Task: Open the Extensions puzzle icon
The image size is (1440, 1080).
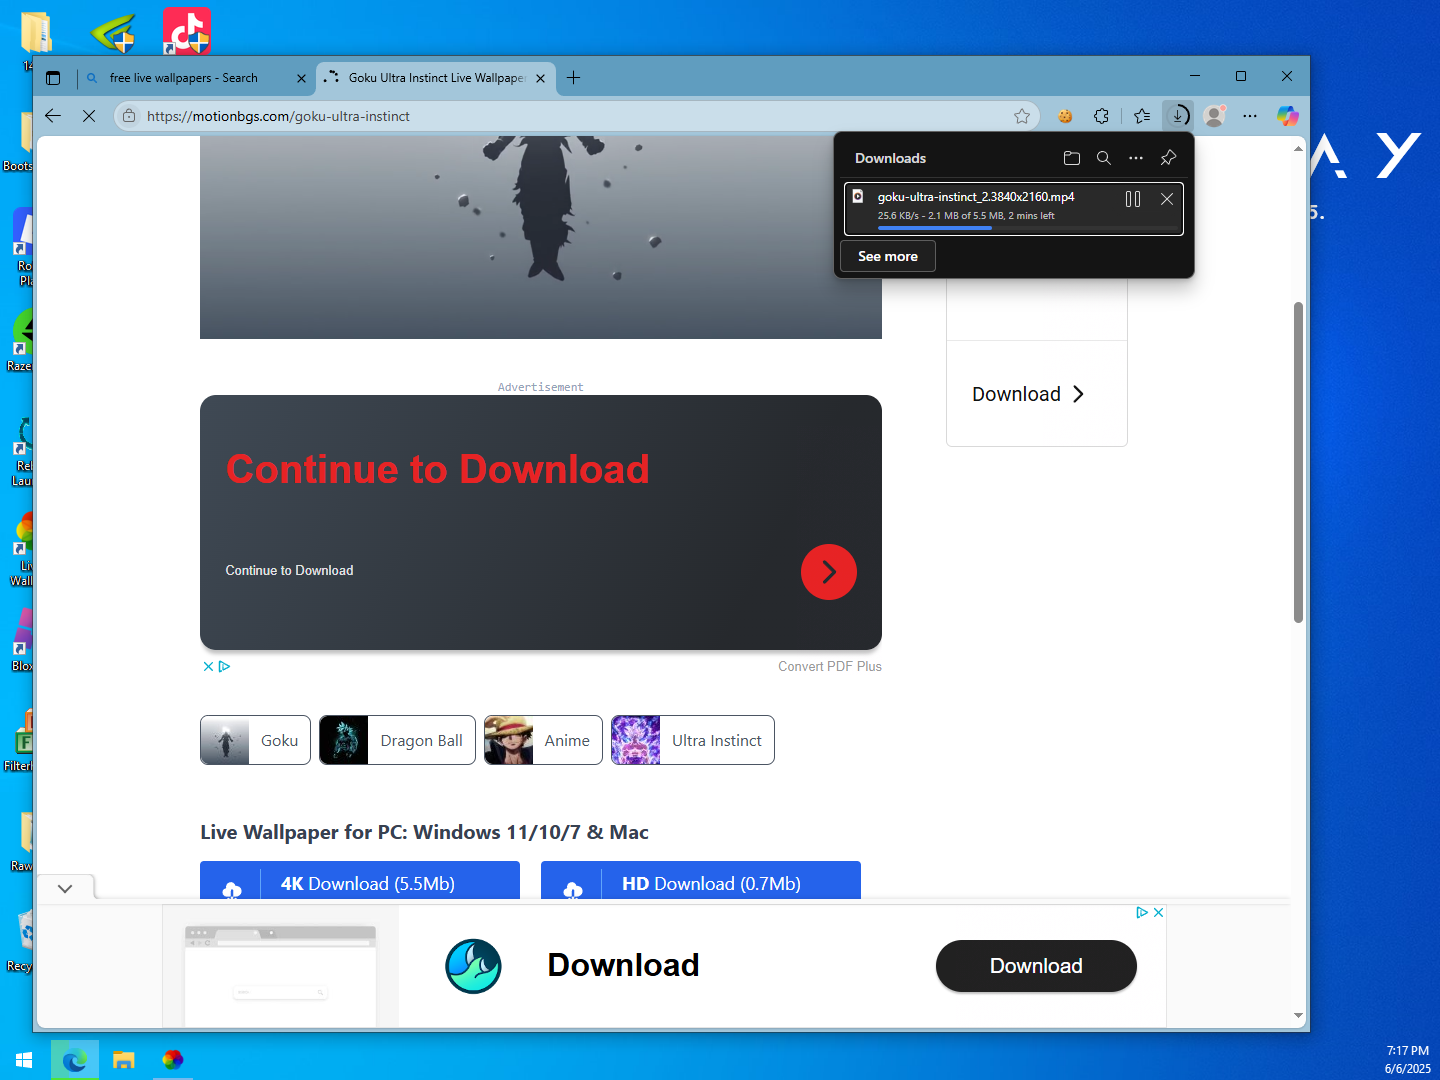Action: pos(1101,116)
